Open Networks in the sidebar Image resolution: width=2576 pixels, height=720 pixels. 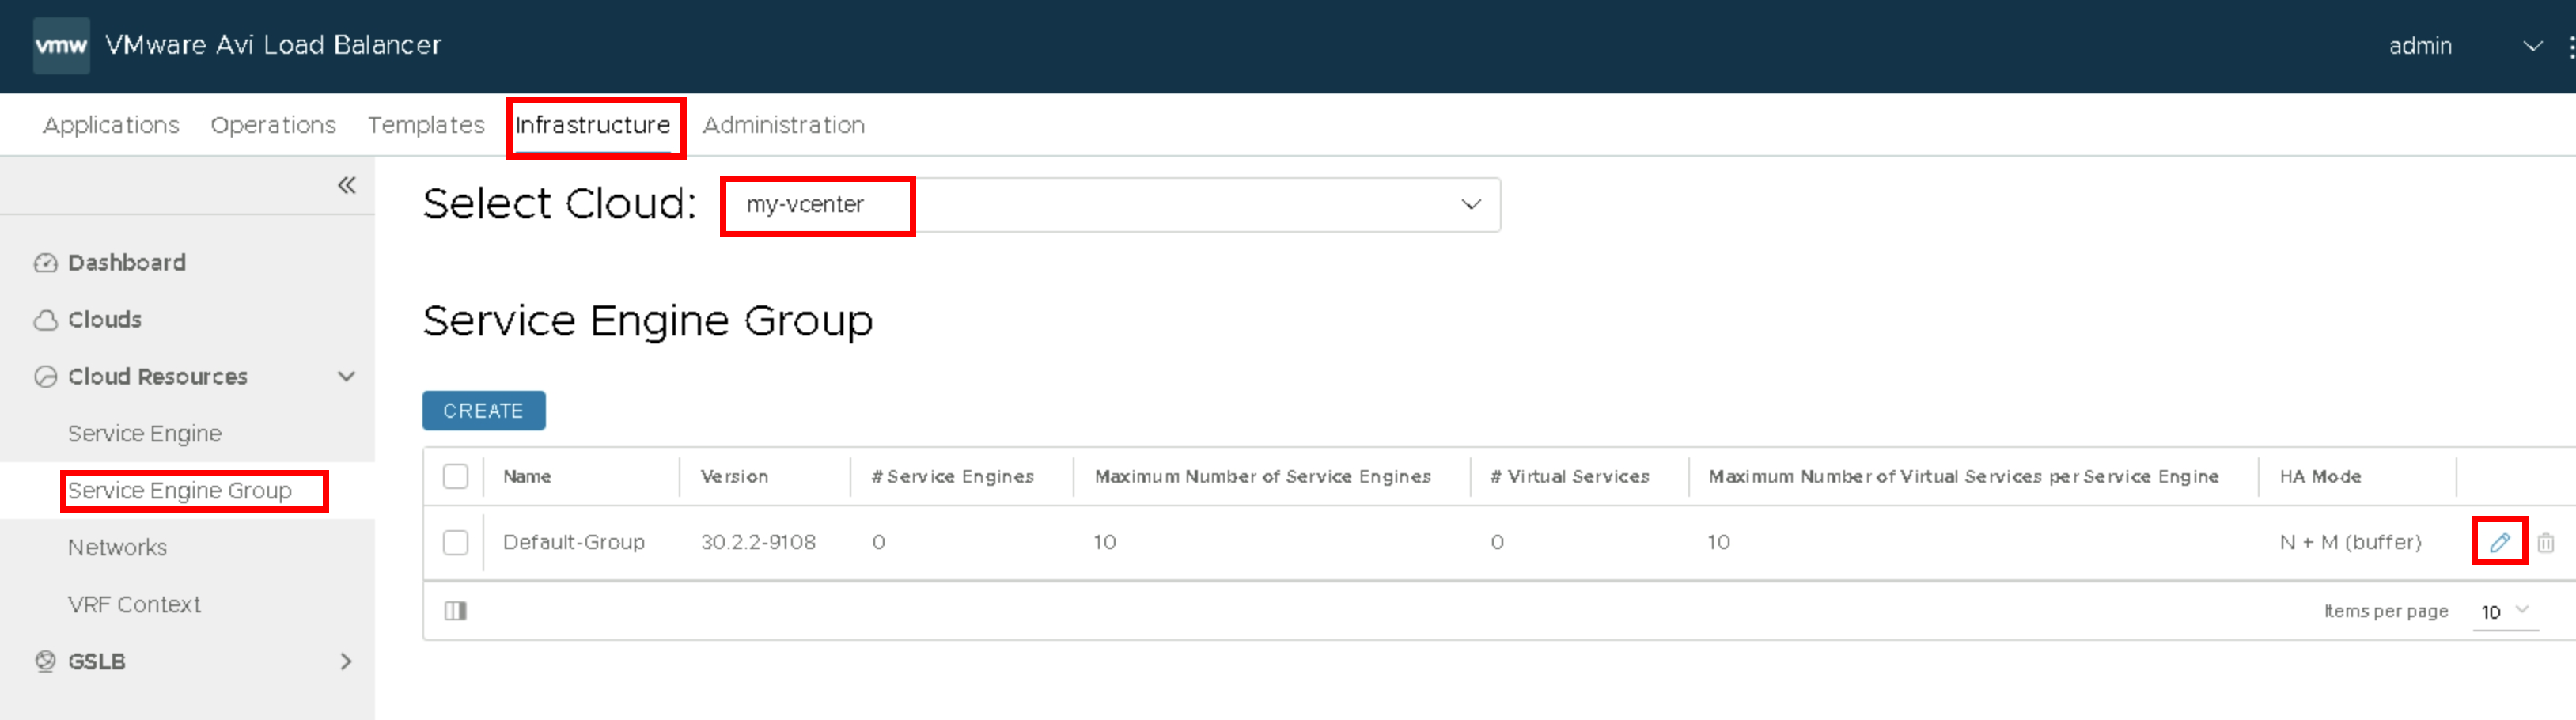tap(117, 548)
